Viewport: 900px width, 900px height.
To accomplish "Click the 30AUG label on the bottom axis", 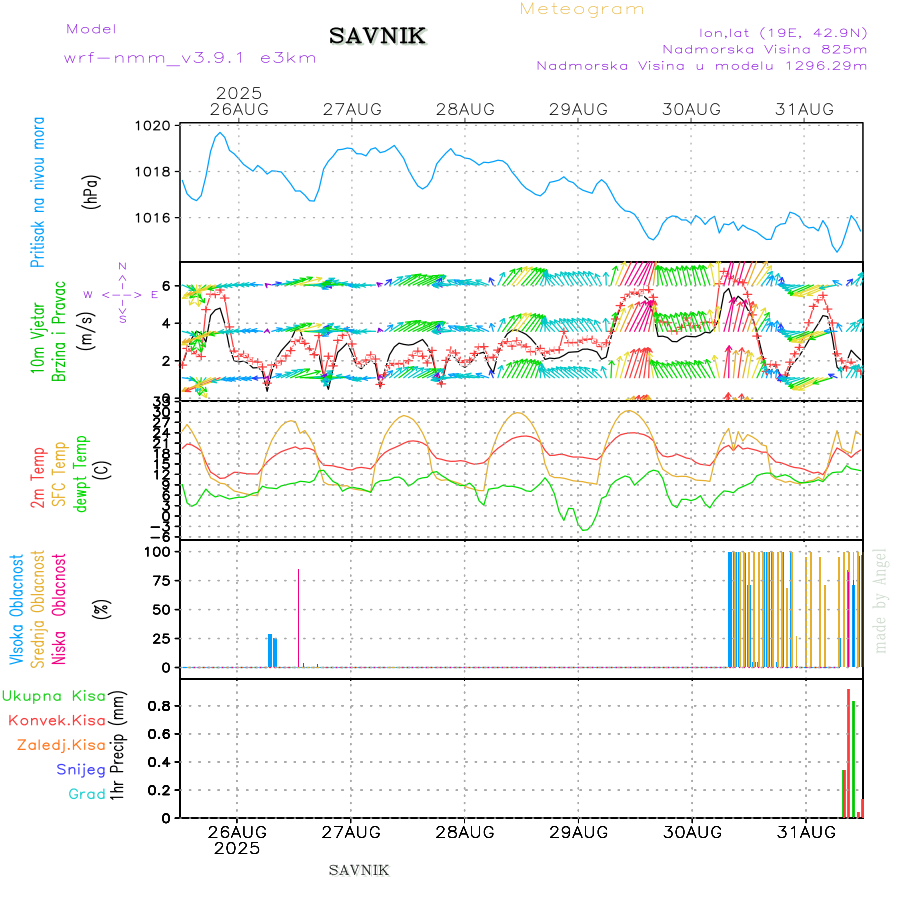I will click(x=691, y=832).
